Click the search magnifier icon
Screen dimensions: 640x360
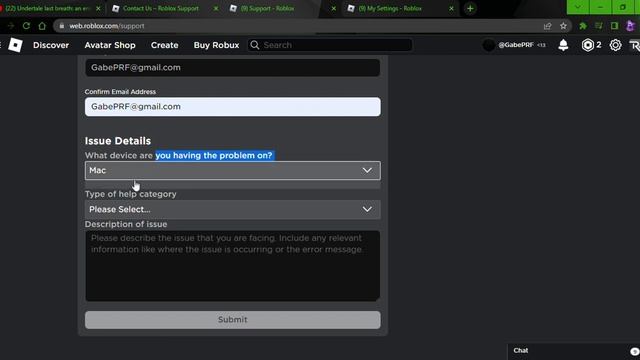255,45
